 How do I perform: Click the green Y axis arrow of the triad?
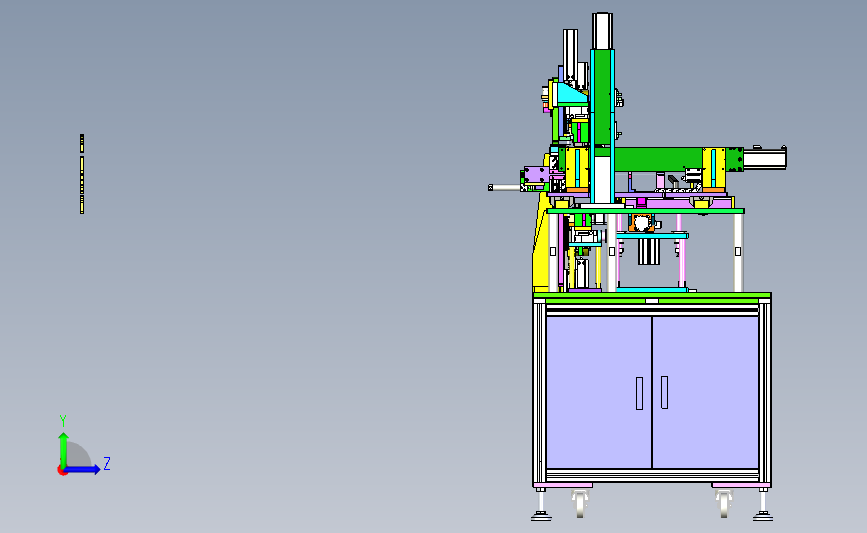point(64,448)
